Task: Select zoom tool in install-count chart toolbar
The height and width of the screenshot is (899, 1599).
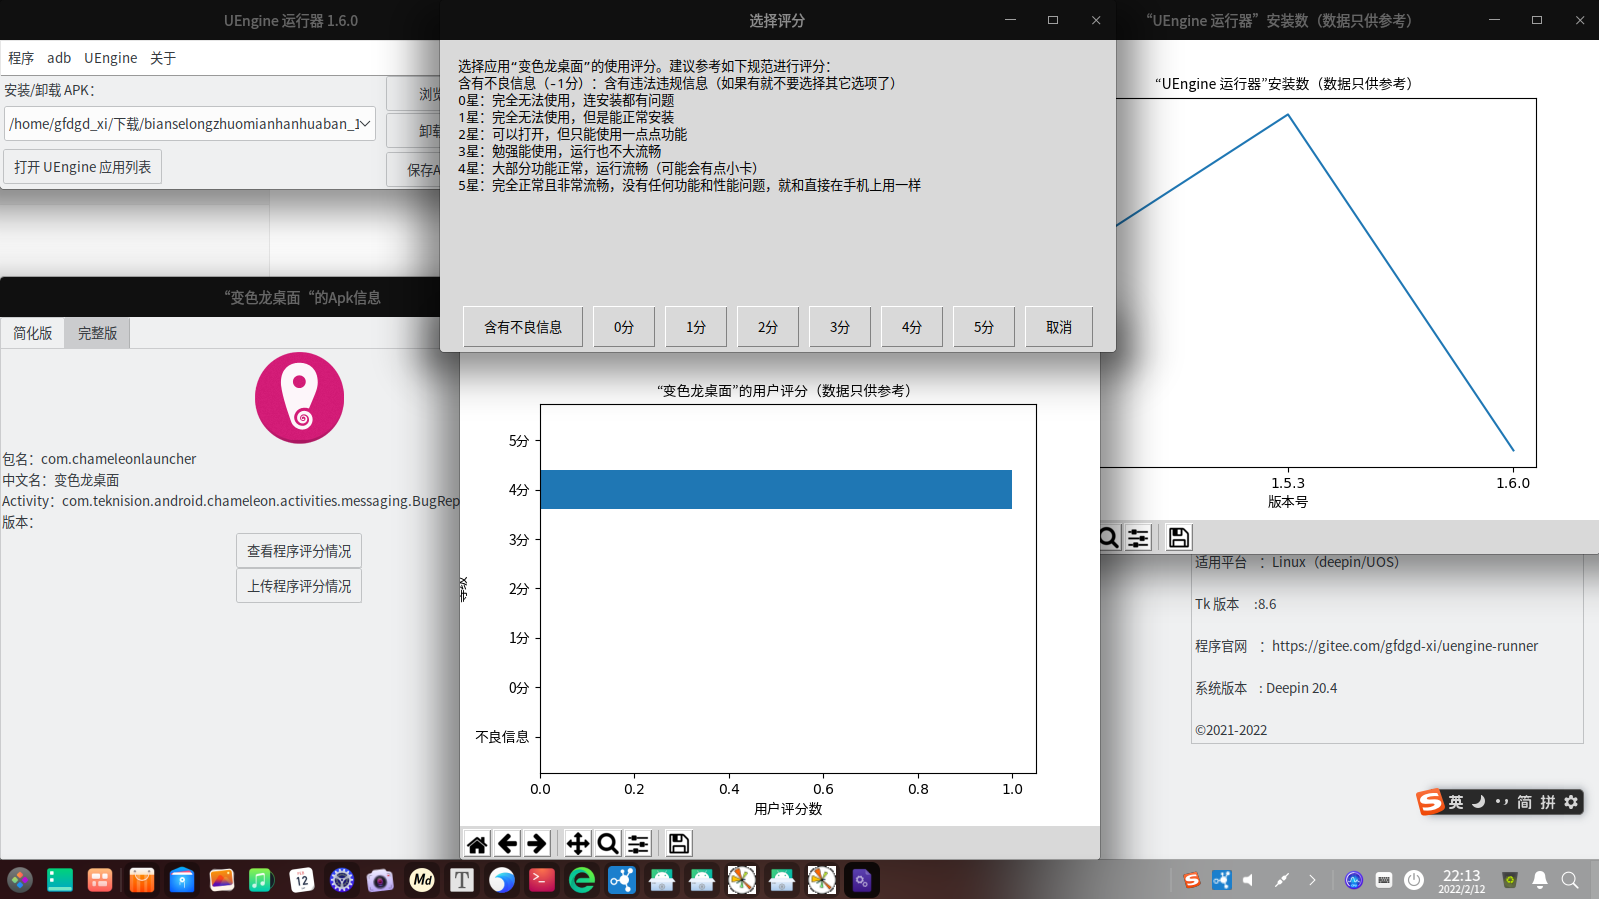Action: [x=1108, y=538]
